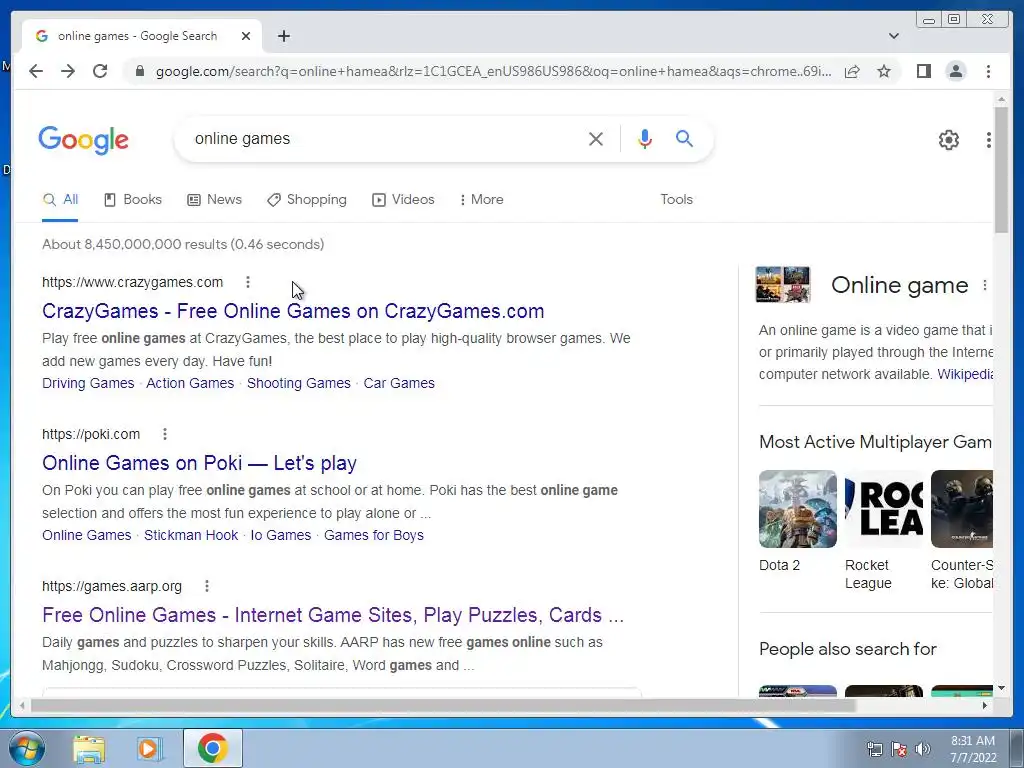This screenshot has height=768, width=1024.
Task: Expand the tab search chevron
Action: pos(893,36)
